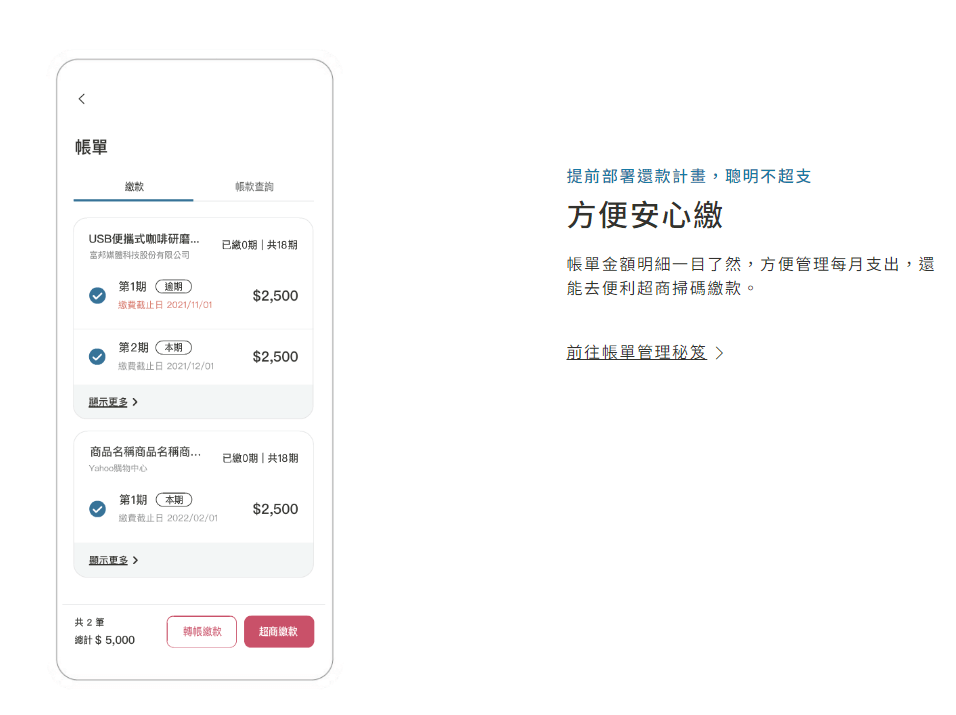Click the 本期 badge on 第2期
956x715 pixels.
point(173,347)
